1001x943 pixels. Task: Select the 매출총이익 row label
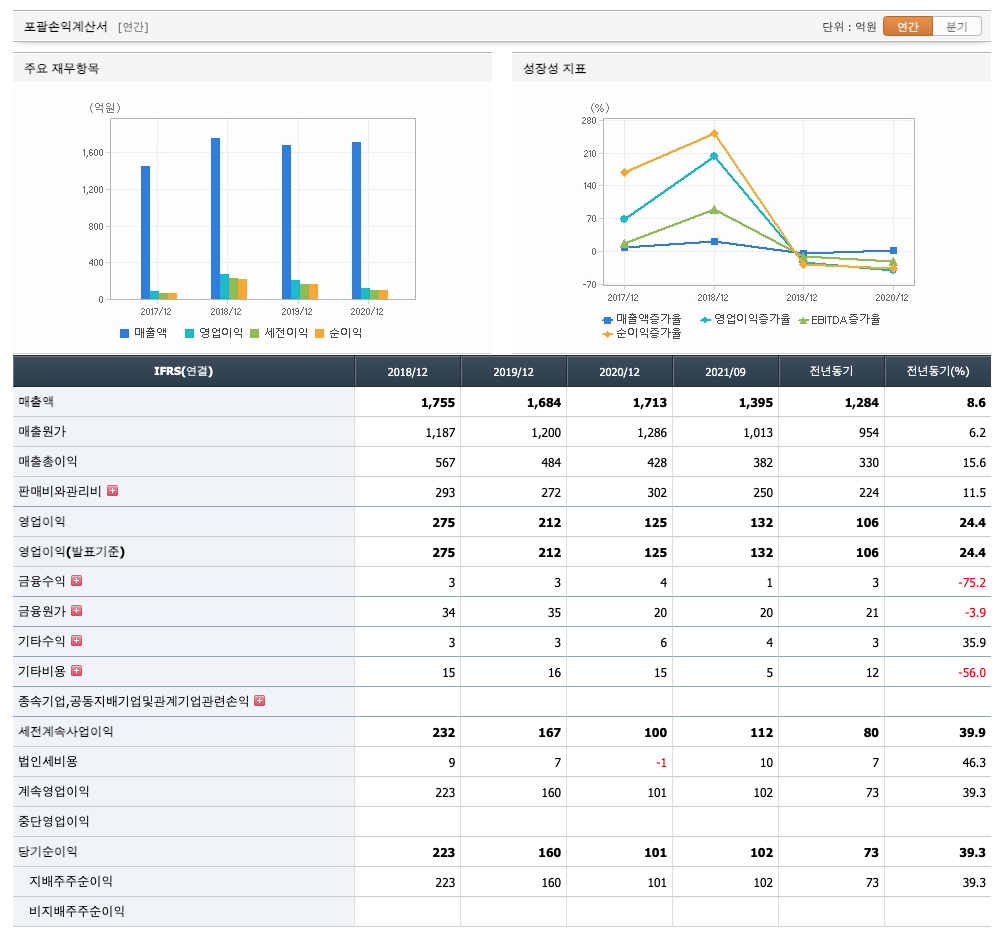pyautogui.click(x=48, y=462)
